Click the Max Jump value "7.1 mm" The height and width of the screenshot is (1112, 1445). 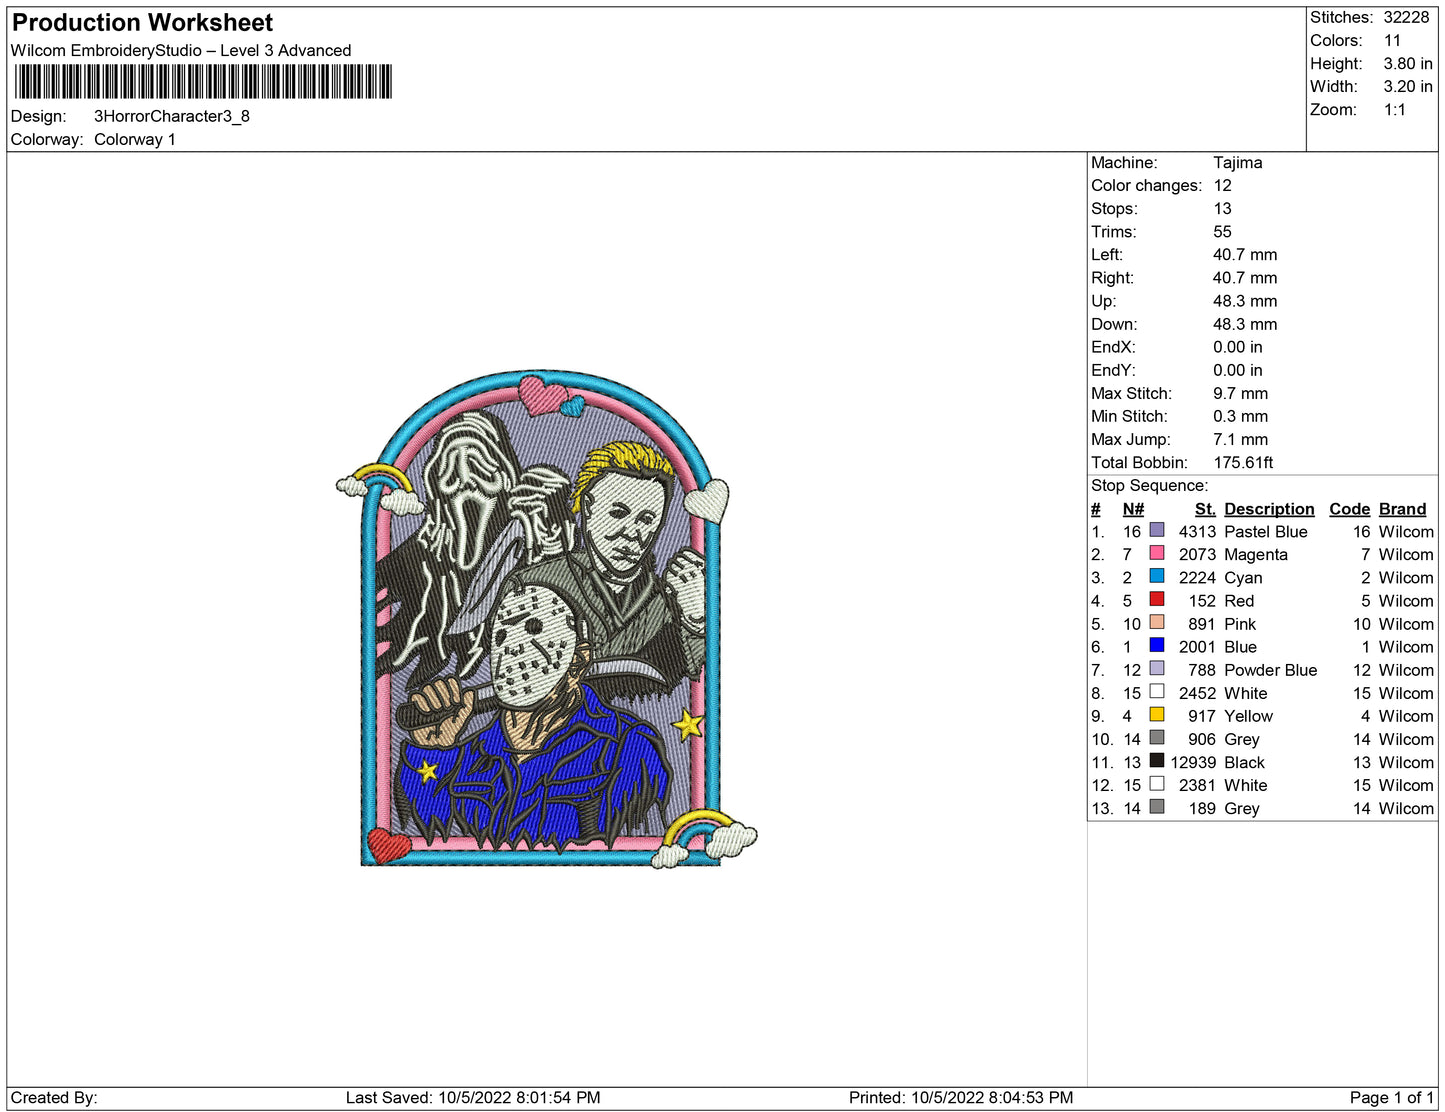[x=1241, y=439]
